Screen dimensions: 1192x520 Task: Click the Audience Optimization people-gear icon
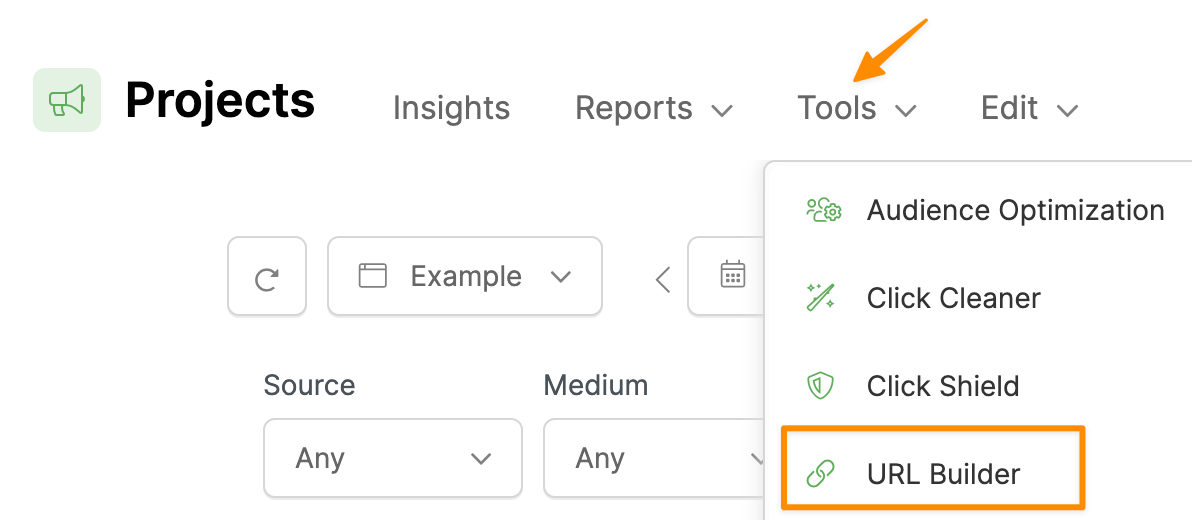(824, 210)
